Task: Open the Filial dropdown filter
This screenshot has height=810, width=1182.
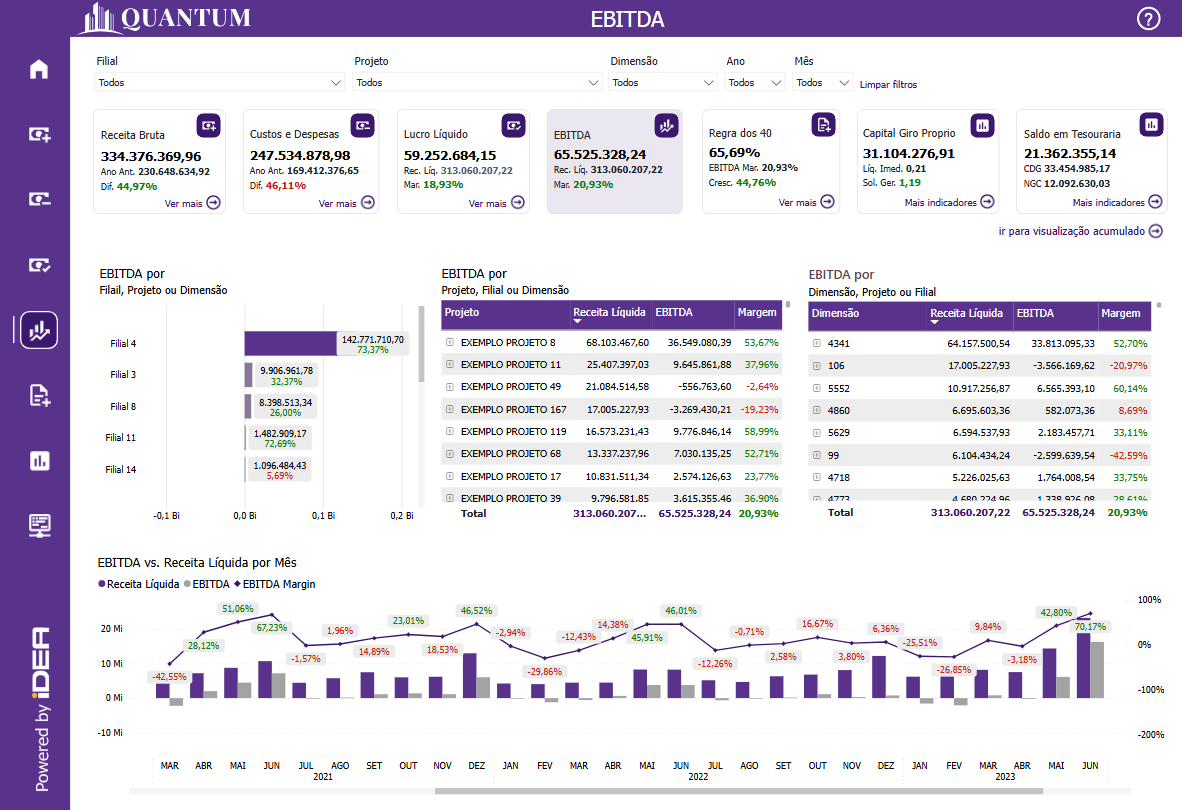Action: [x=220, y=83]
